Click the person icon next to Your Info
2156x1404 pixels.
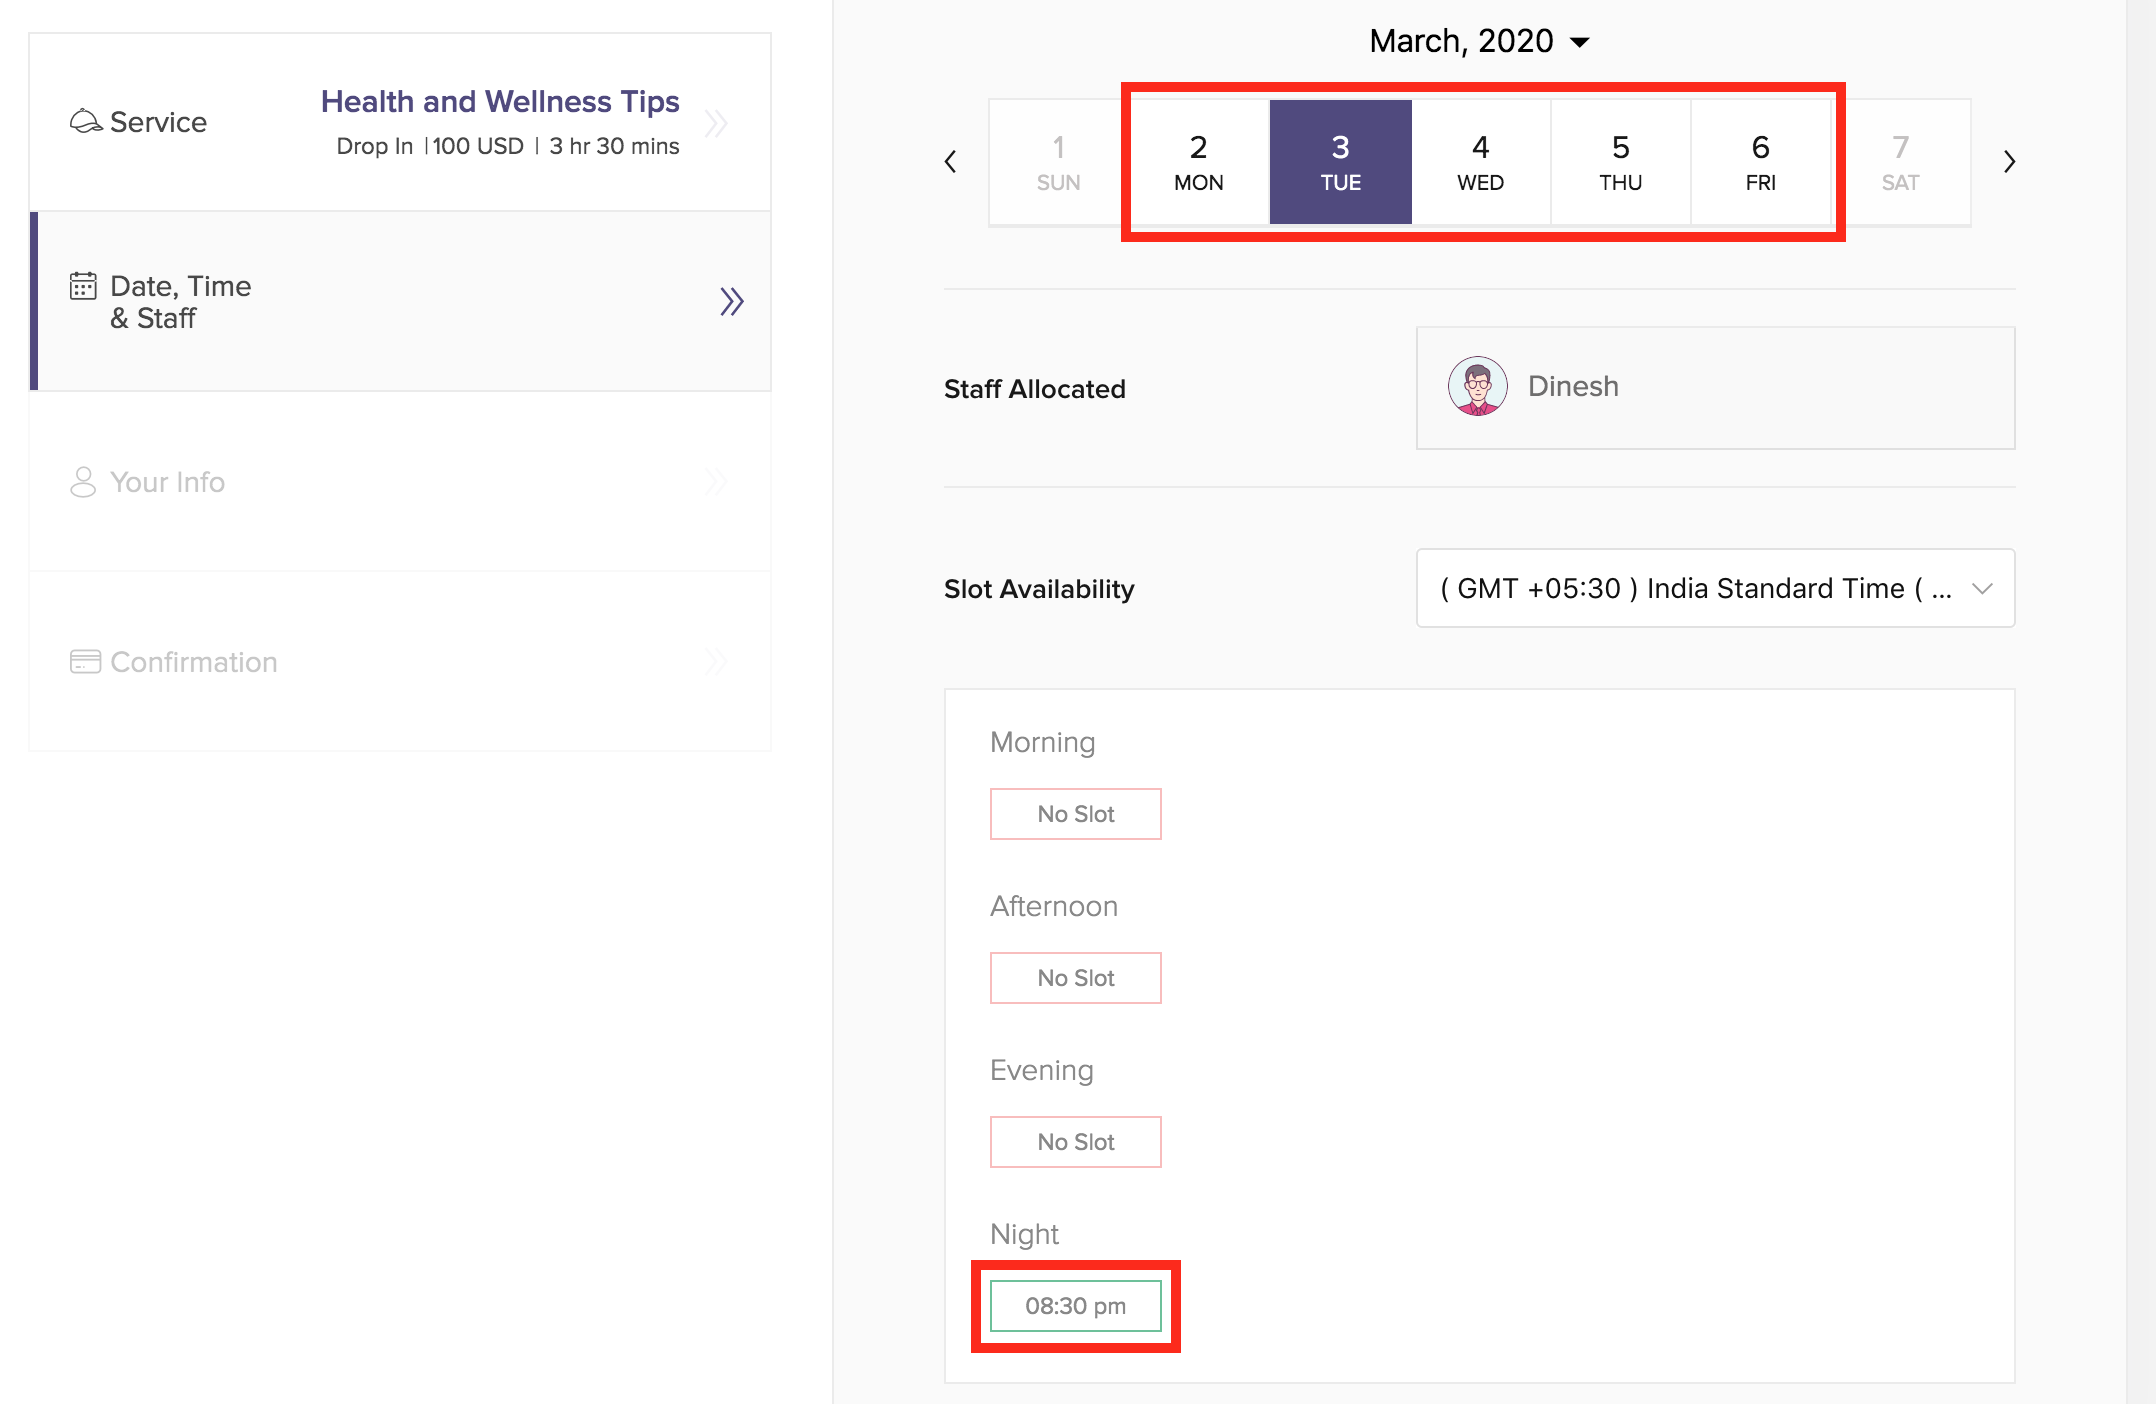point(83,482)
